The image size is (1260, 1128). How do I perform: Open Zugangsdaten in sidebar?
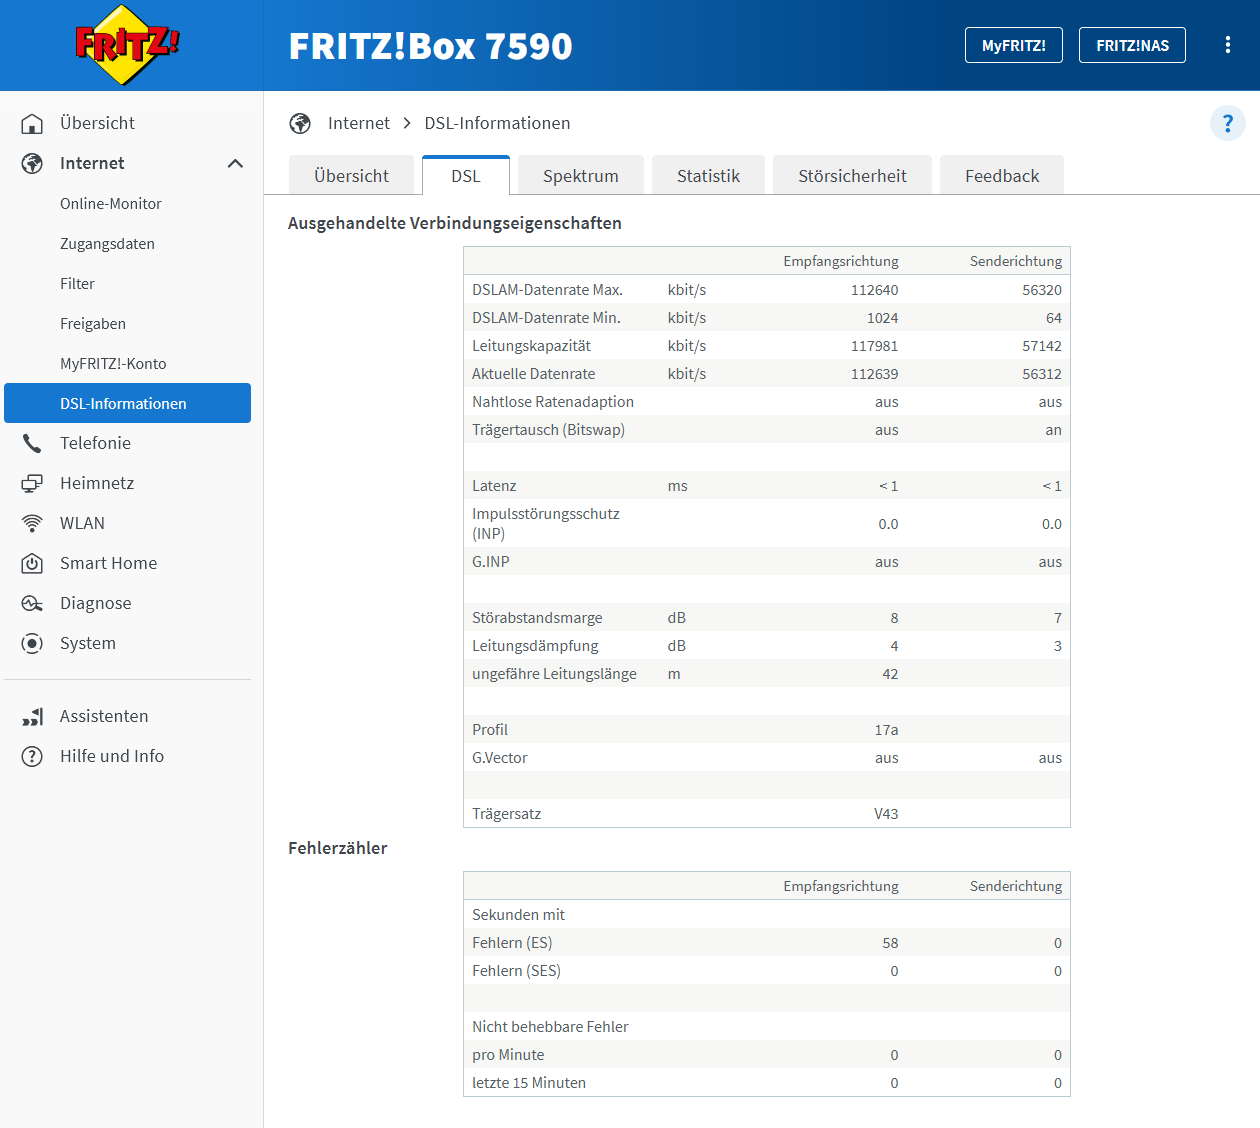click(x=107, y=243)
